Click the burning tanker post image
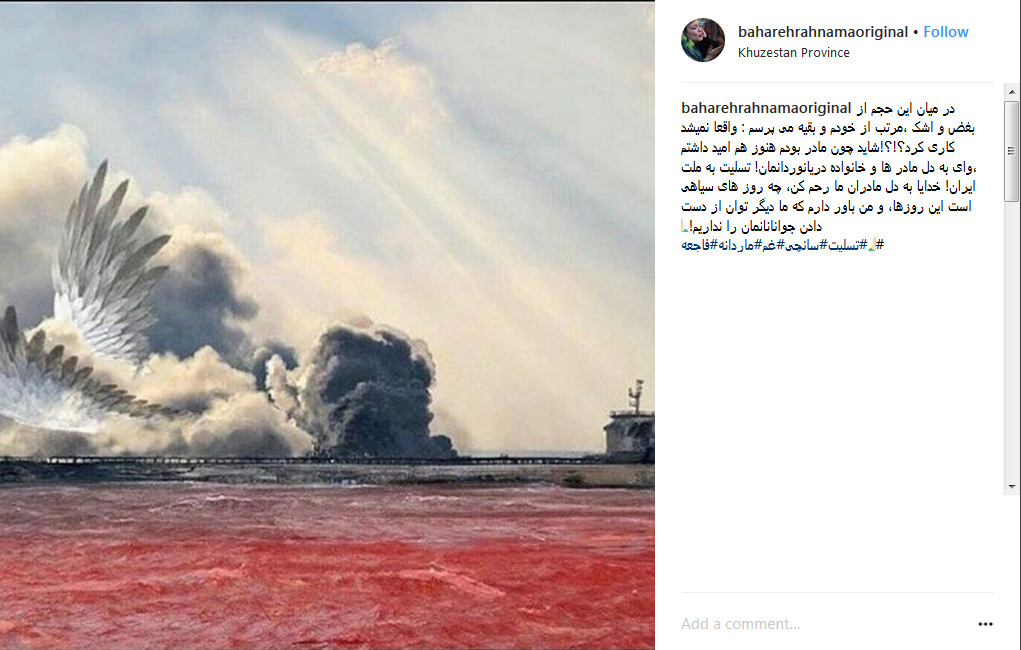Screen dimensions: 1021x650 click(x=327, y=326)
